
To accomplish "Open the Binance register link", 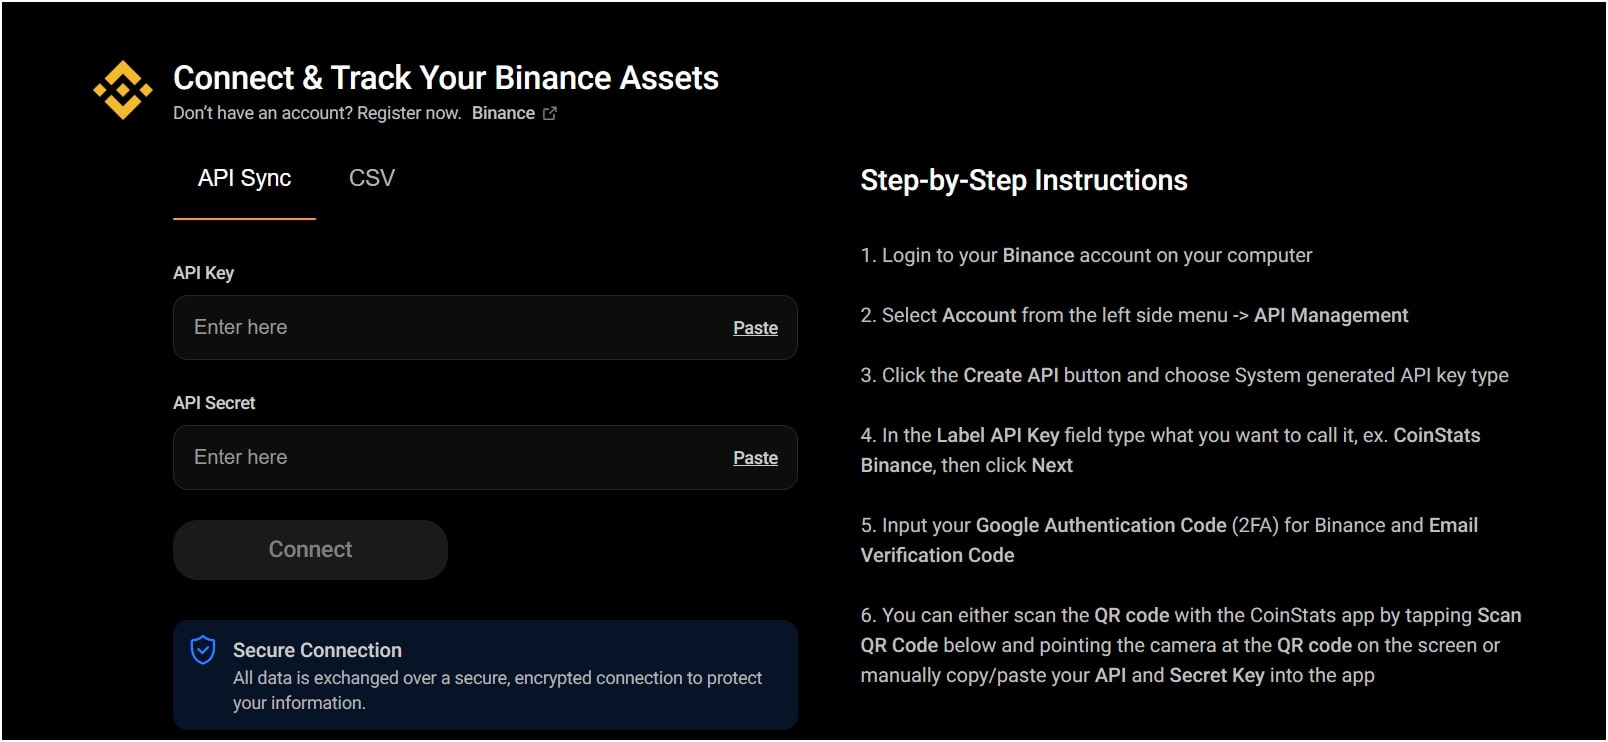I will (503, 114).
